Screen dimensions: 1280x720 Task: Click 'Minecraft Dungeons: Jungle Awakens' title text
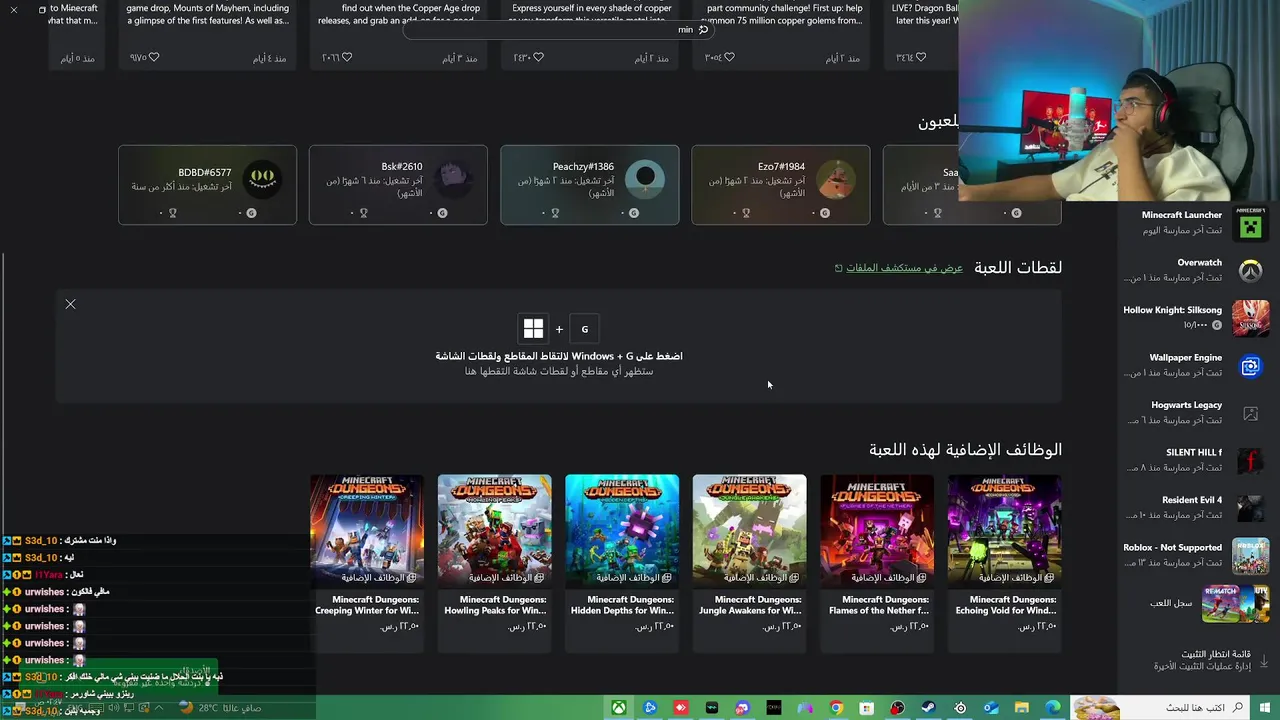[750, 605]
